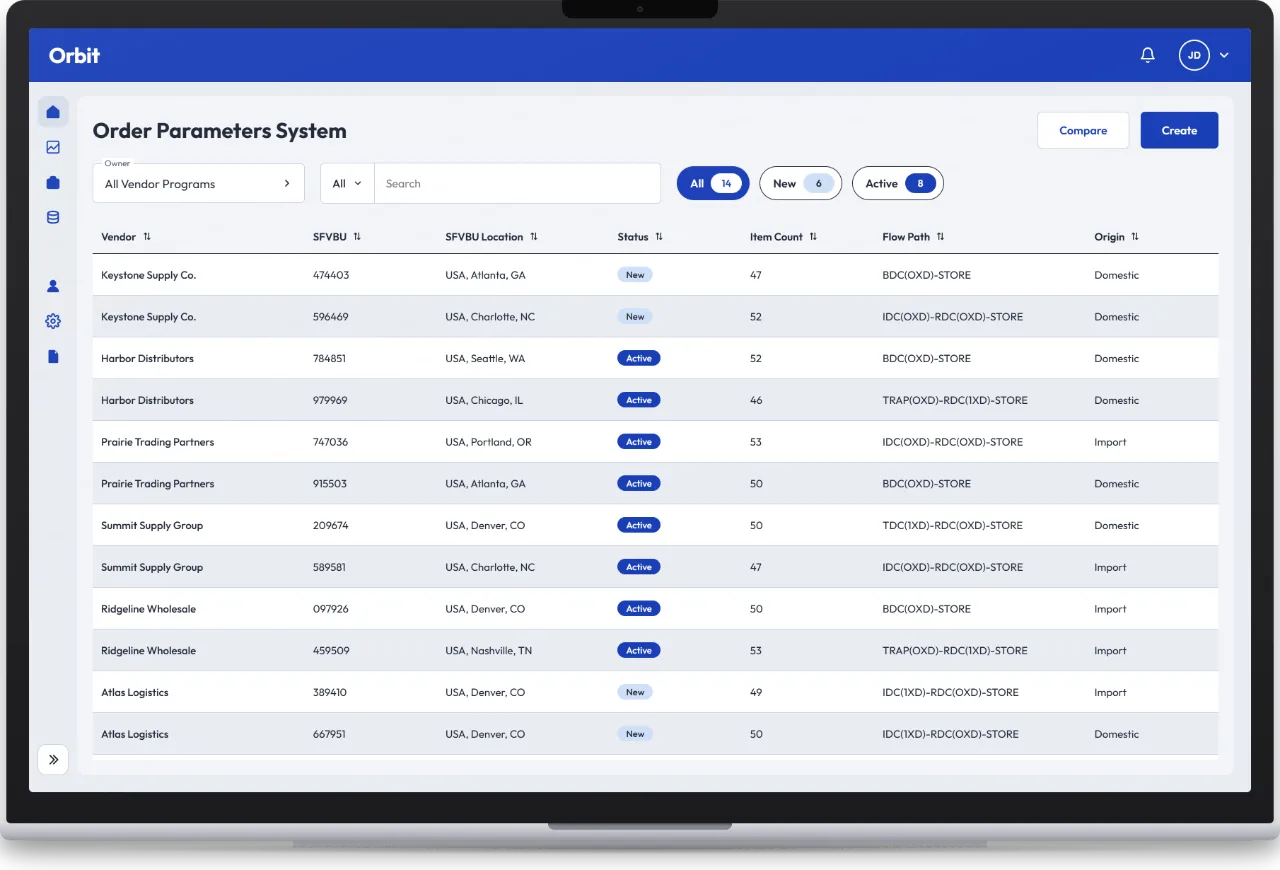Select the All 14 filter tab

pos(713,183)
